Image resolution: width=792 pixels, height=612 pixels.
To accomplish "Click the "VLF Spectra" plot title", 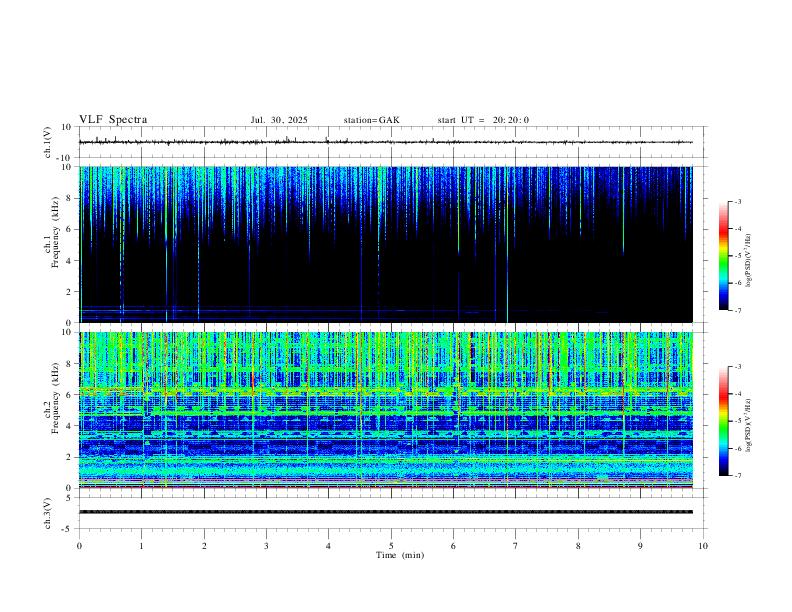I will [113, 120].
